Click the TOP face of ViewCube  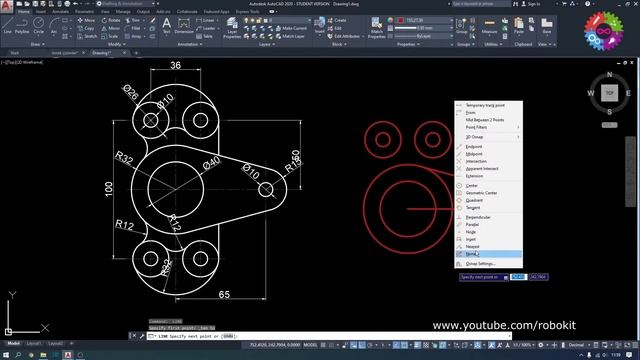tap(609, 93)
